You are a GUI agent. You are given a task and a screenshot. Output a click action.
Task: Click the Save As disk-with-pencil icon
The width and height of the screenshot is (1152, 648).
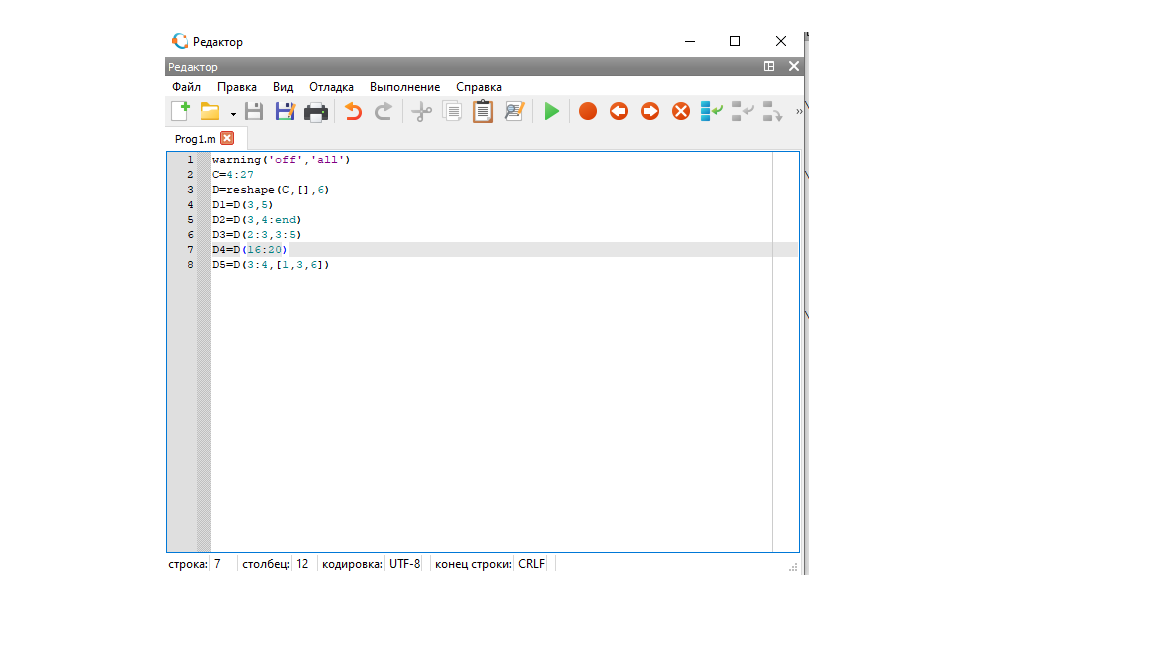pyautogui.click(x=285, y=111)
